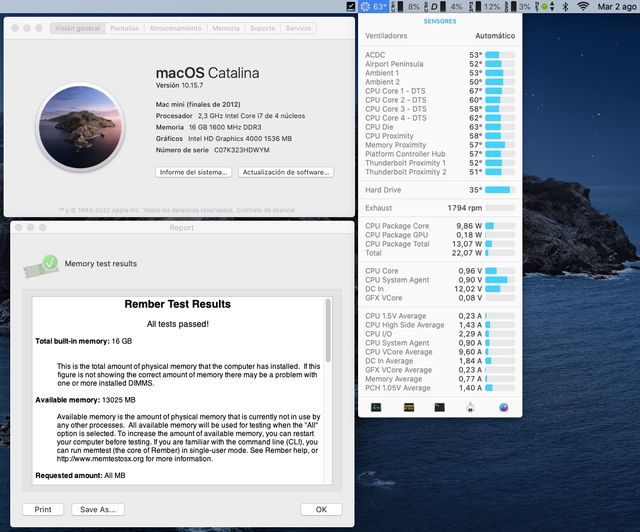Viewport: 640px width, 532px height.
Task: Click shortcut icon between Terminal and iStat icons
Action: click(470, 407)
